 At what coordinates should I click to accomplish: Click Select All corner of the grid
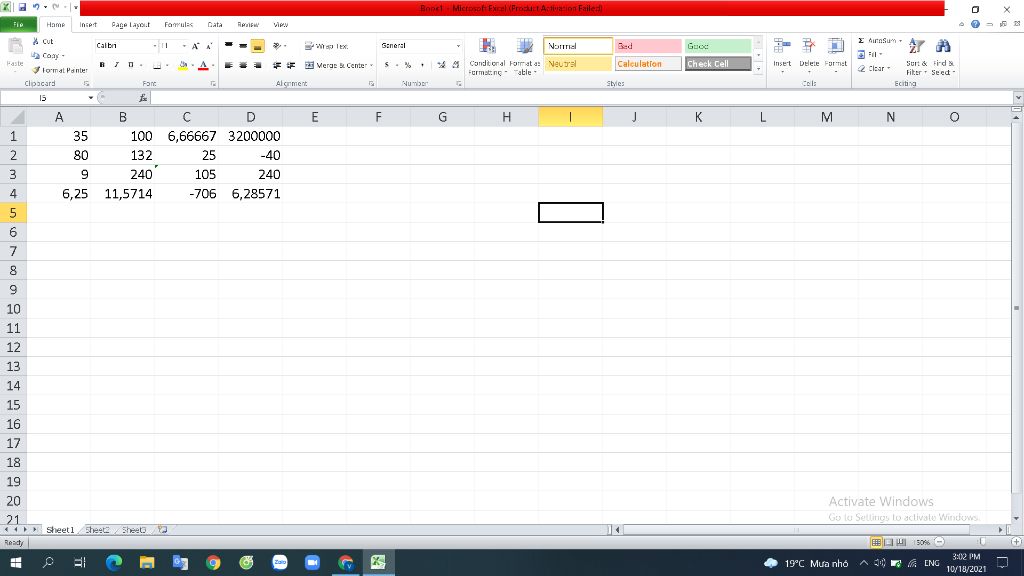point(13,117)
